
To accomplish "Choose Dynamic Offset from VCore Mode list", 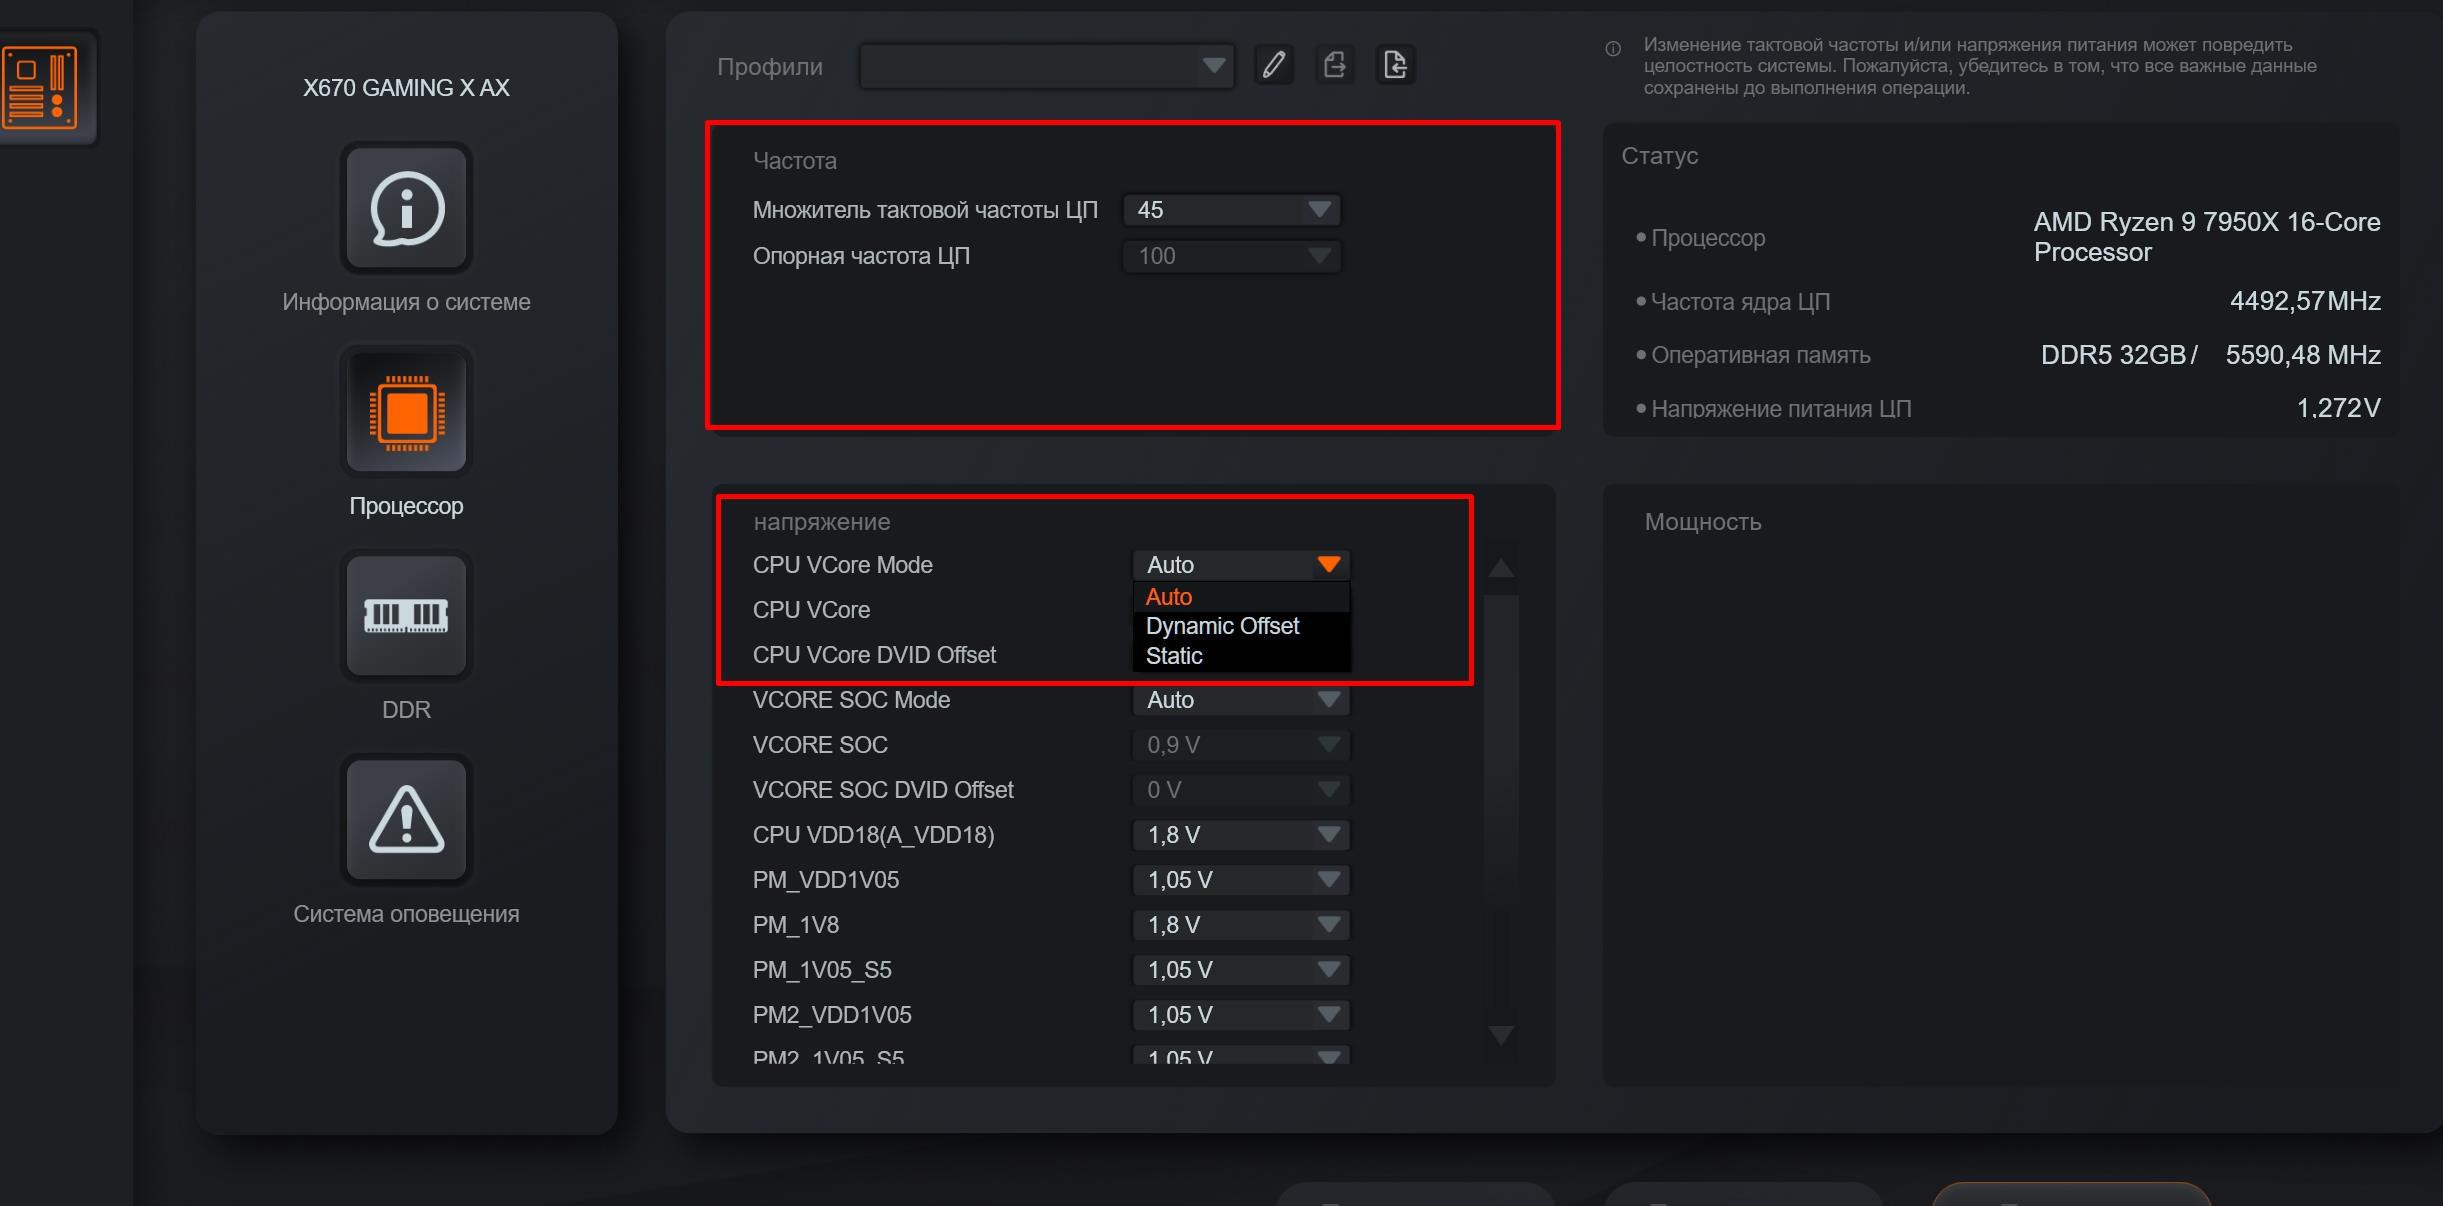I will [1222, 626].
